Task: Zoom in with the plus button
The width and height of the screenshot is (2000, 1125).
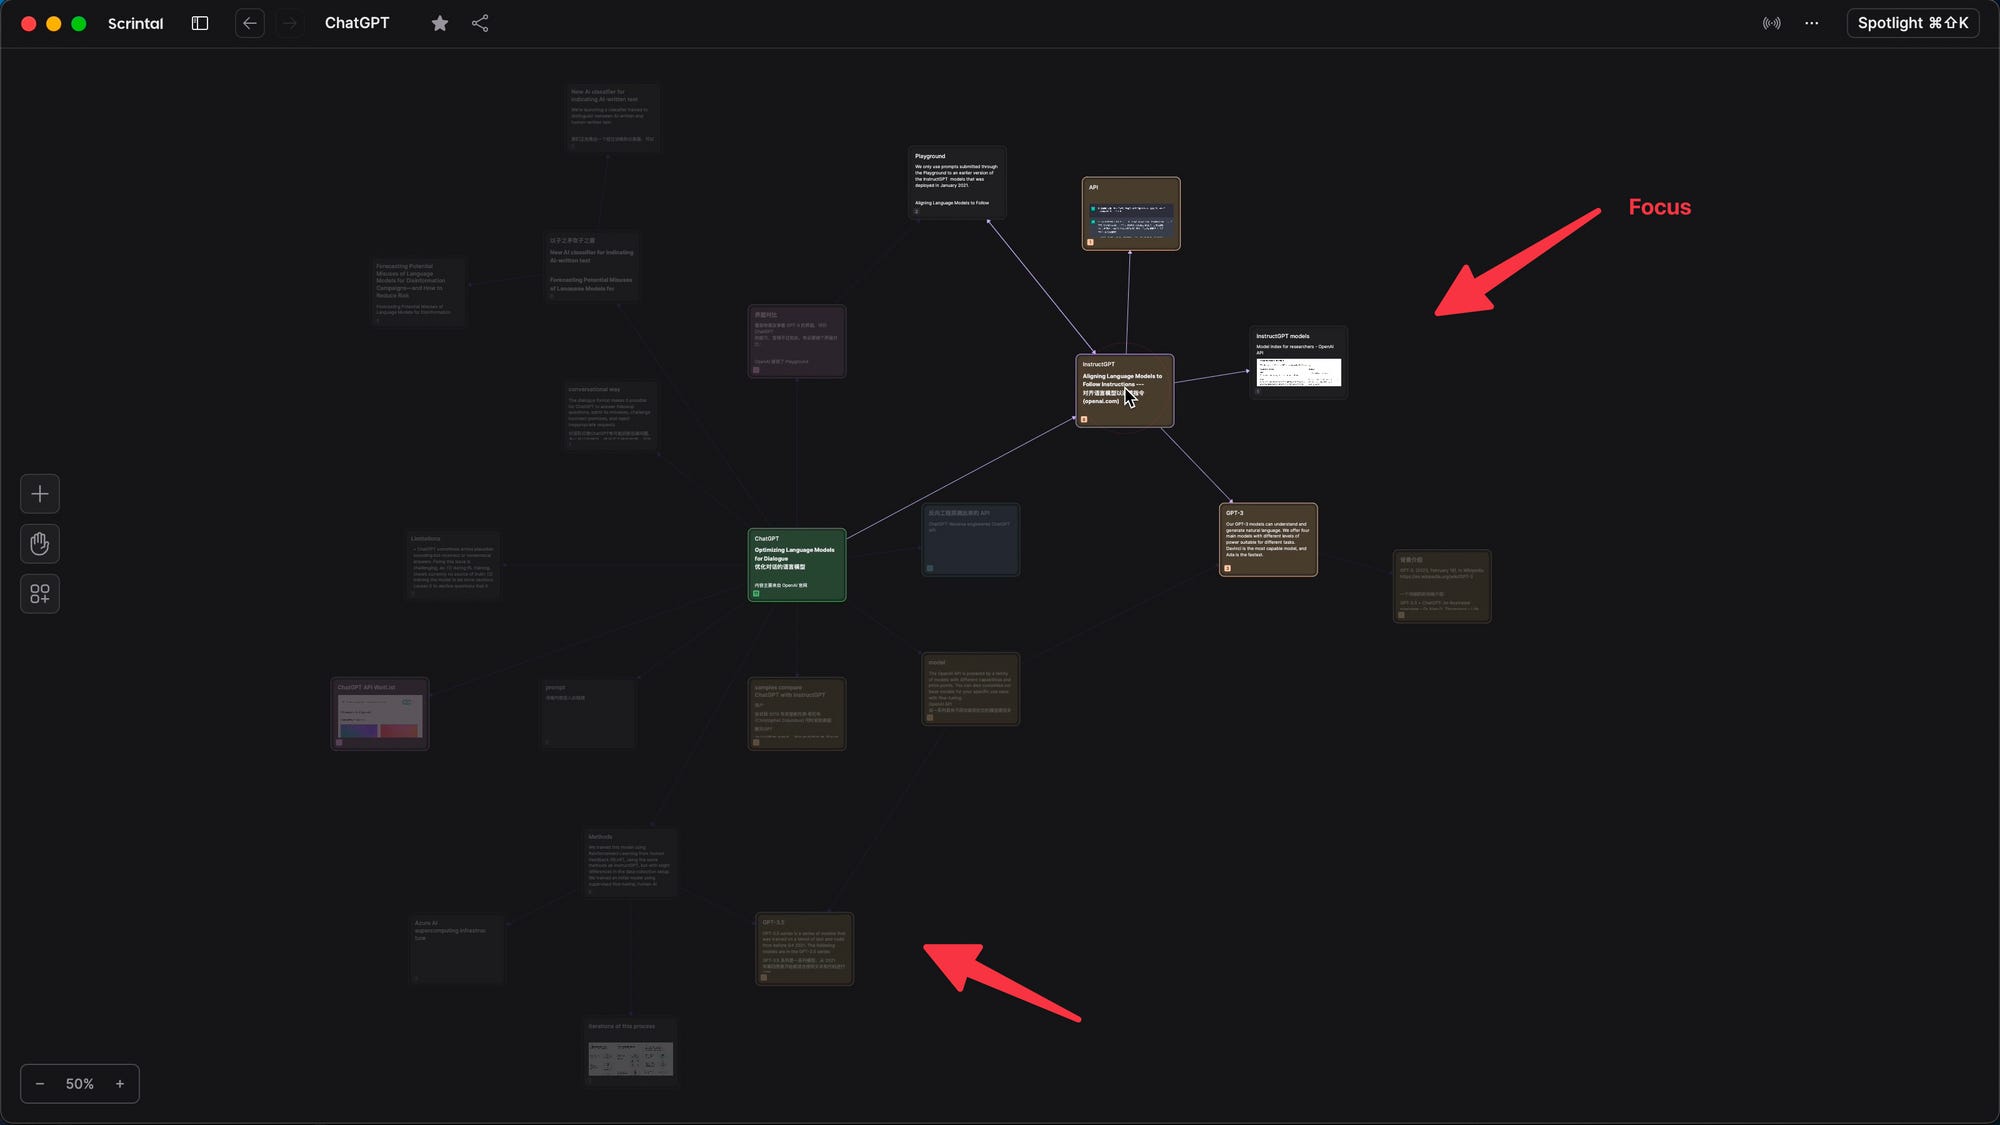Action: point(120,1084)
